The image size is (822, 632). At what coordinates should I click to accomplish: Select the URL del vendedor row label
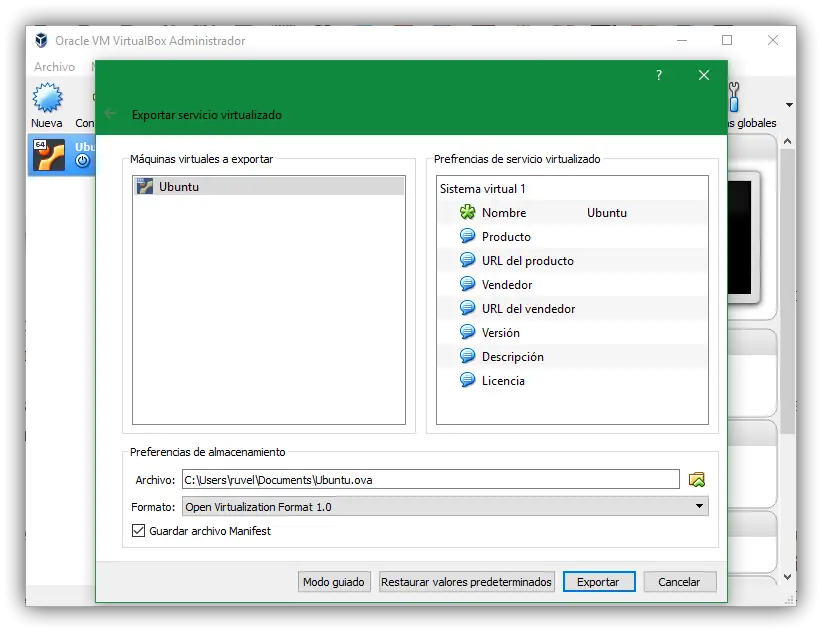[528, 309]
